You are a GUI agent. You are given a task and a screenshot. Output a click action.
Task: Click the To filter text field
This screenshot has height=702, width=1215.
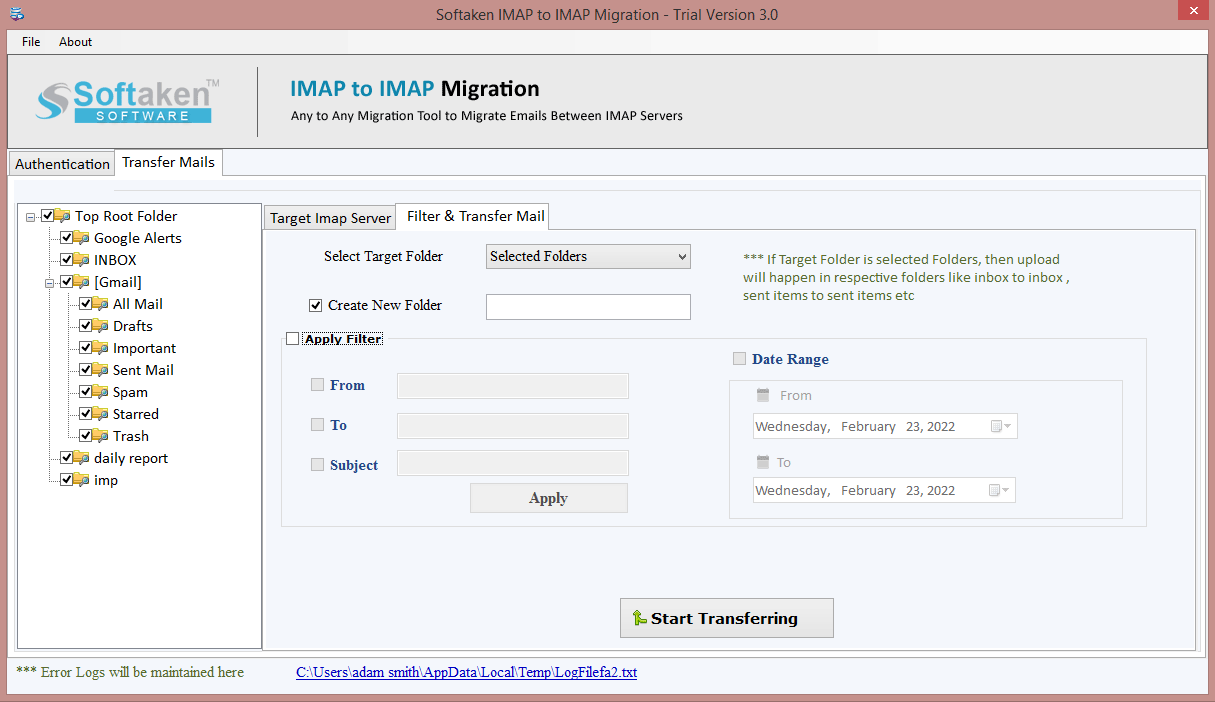pos(513,426)
